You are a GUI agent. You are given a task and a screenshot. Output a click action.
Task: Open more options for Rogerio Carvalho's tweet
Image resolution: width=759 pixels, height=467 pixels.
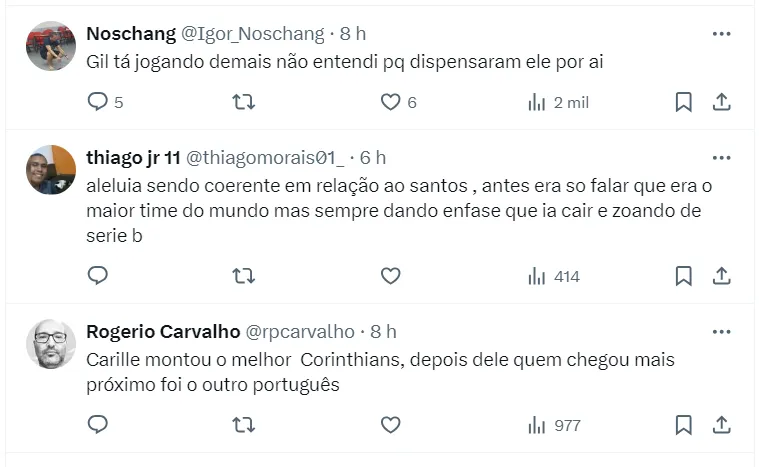pyautogui.click(x=721, y=332)
